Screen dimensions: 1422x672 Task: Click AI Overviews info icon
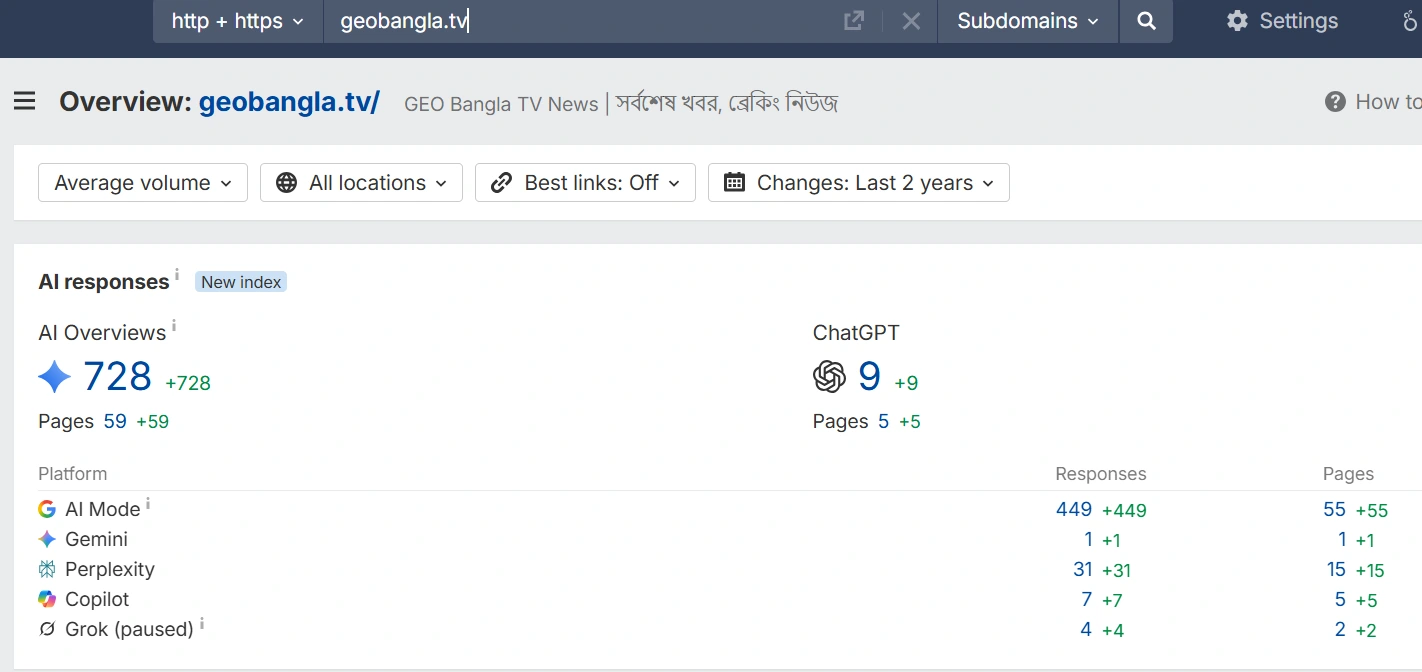[174, 325]
